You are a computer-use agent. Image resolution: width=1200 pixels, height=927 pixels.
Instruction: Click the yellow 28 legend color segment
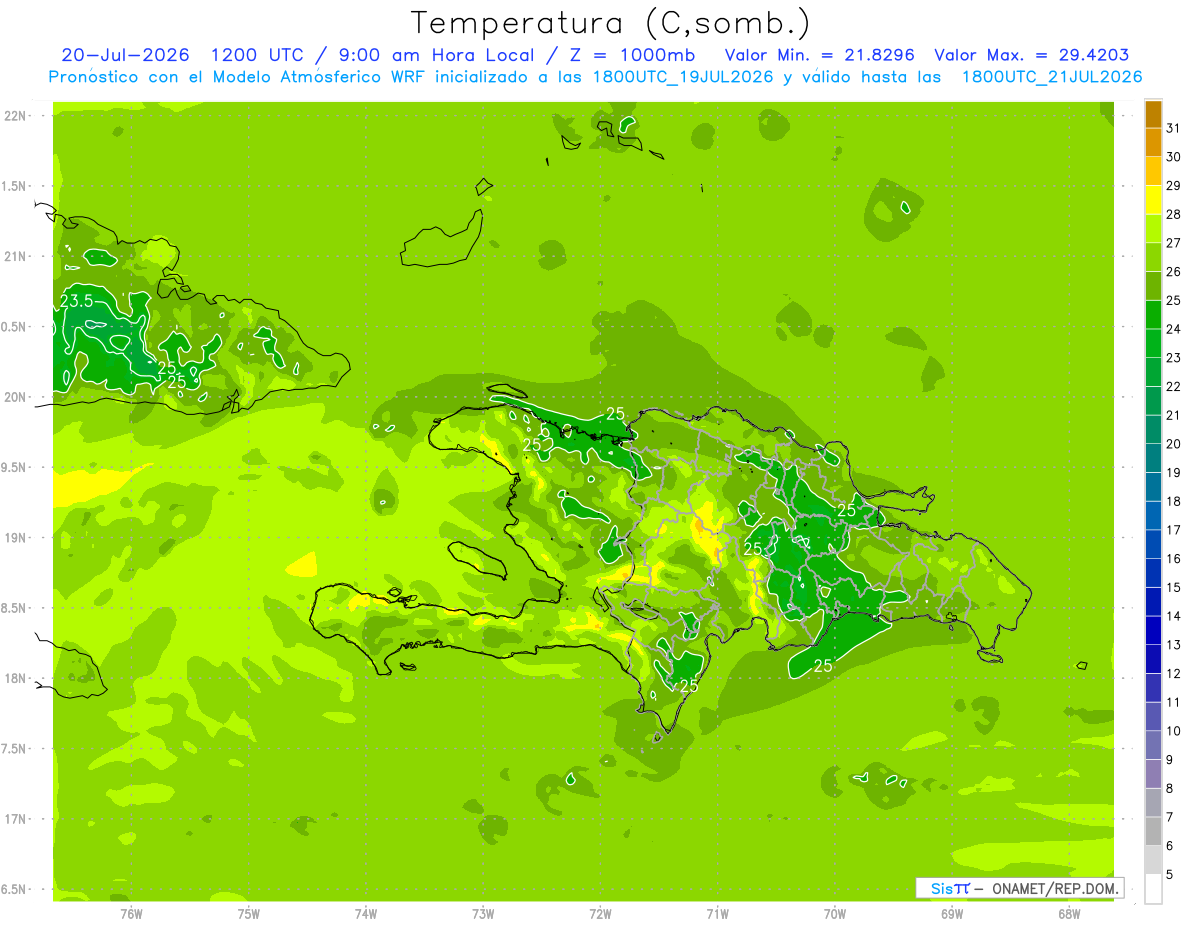tap(1153, 201)
